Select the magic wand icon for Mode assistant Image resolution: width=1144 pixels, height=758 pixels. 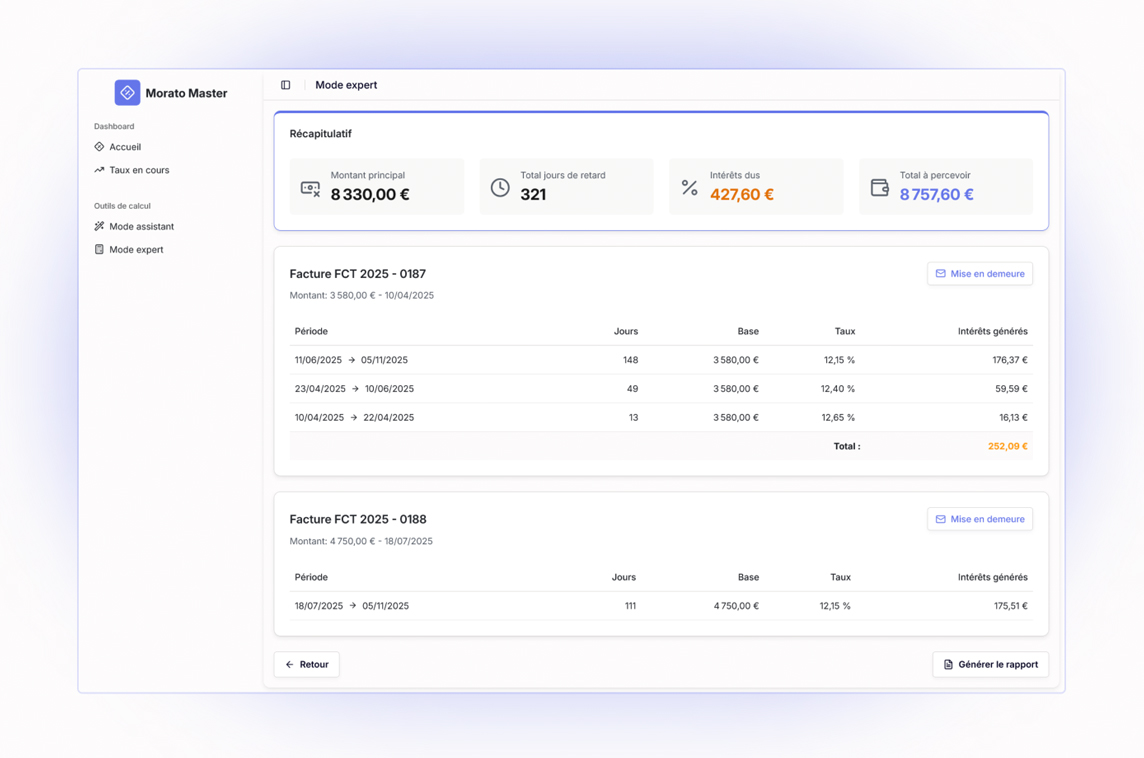pyautogui.click(x=101, y=226)
